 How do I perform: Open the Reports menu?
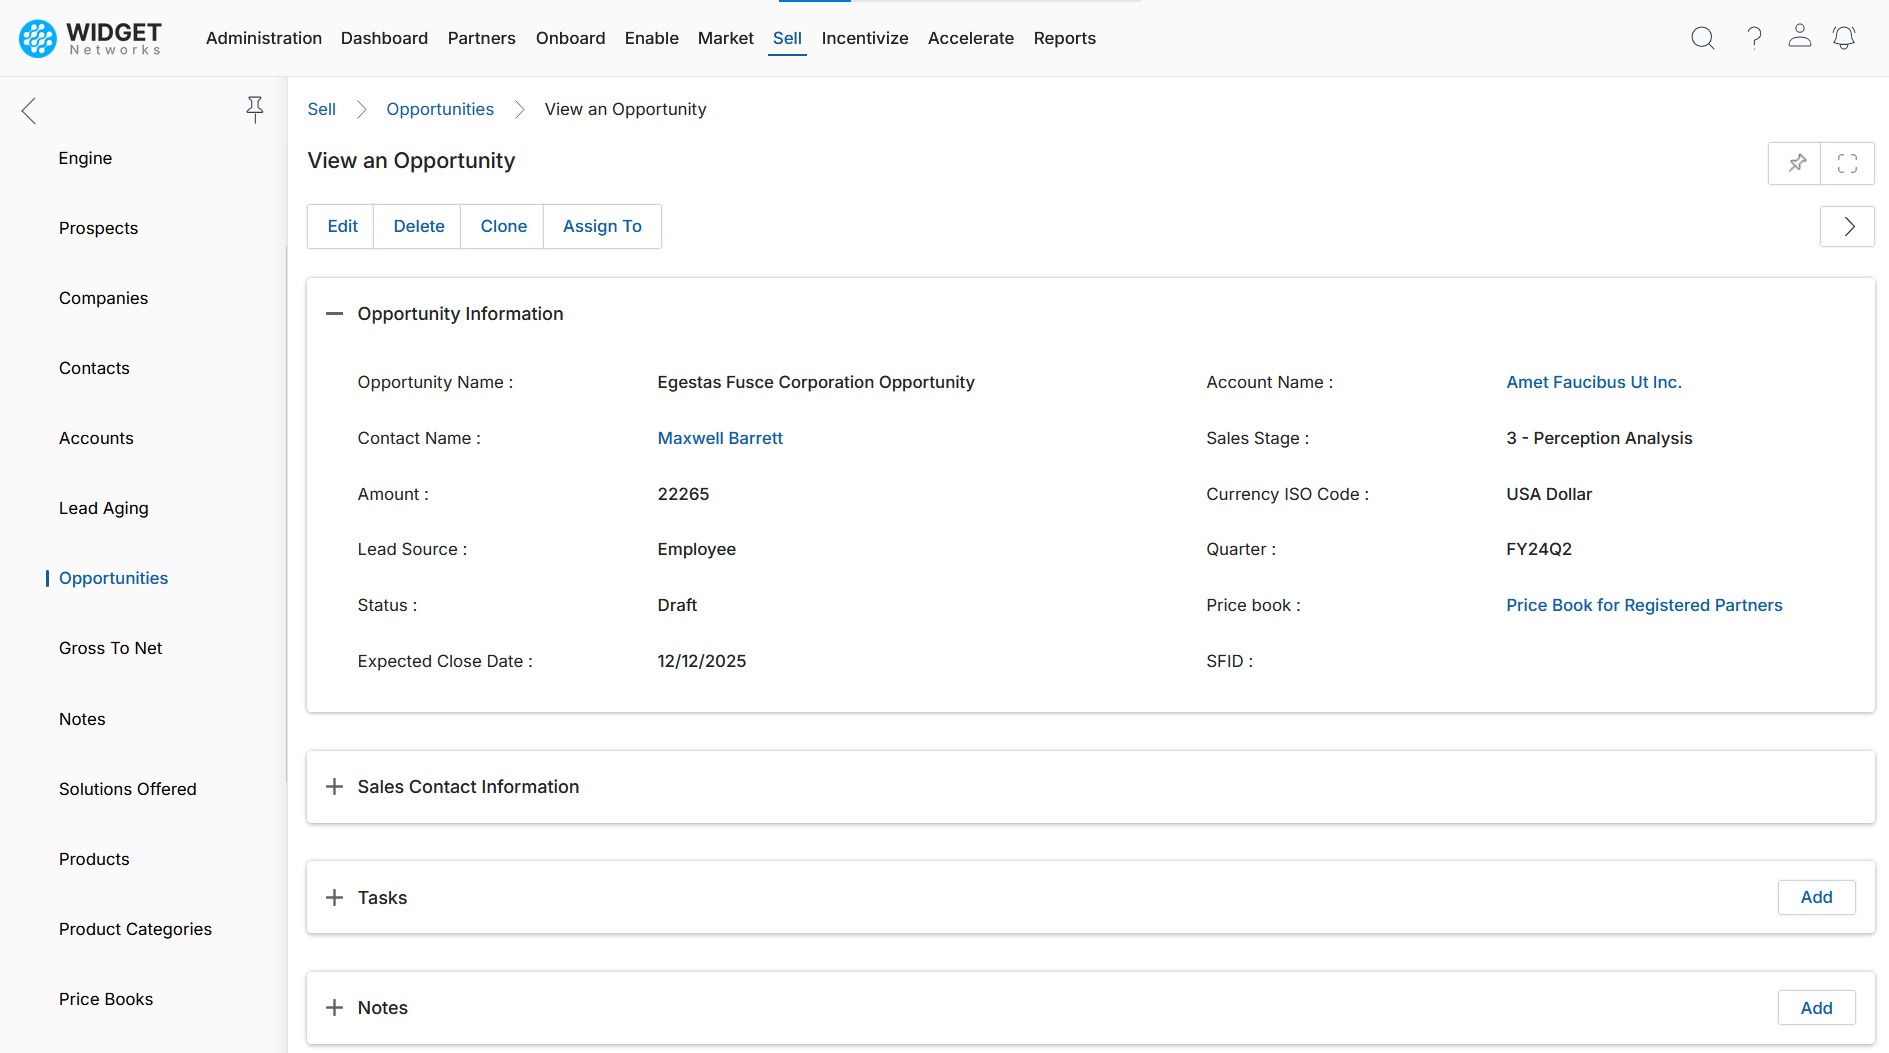[1064, 38]
